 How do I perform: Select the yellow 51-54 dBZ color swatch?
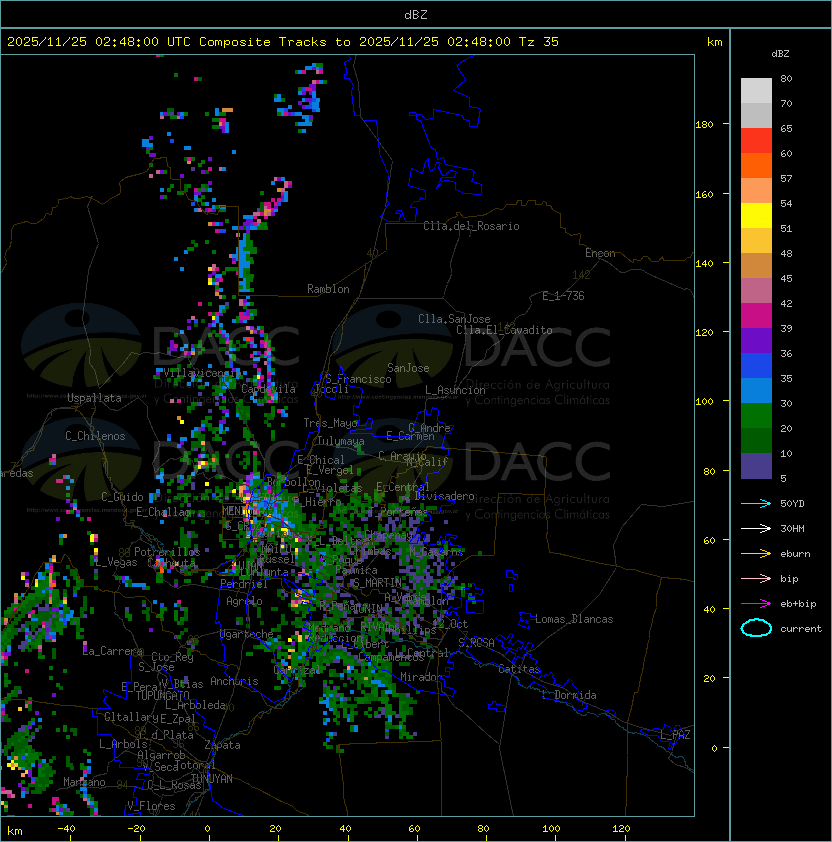(x=756, y=216)
